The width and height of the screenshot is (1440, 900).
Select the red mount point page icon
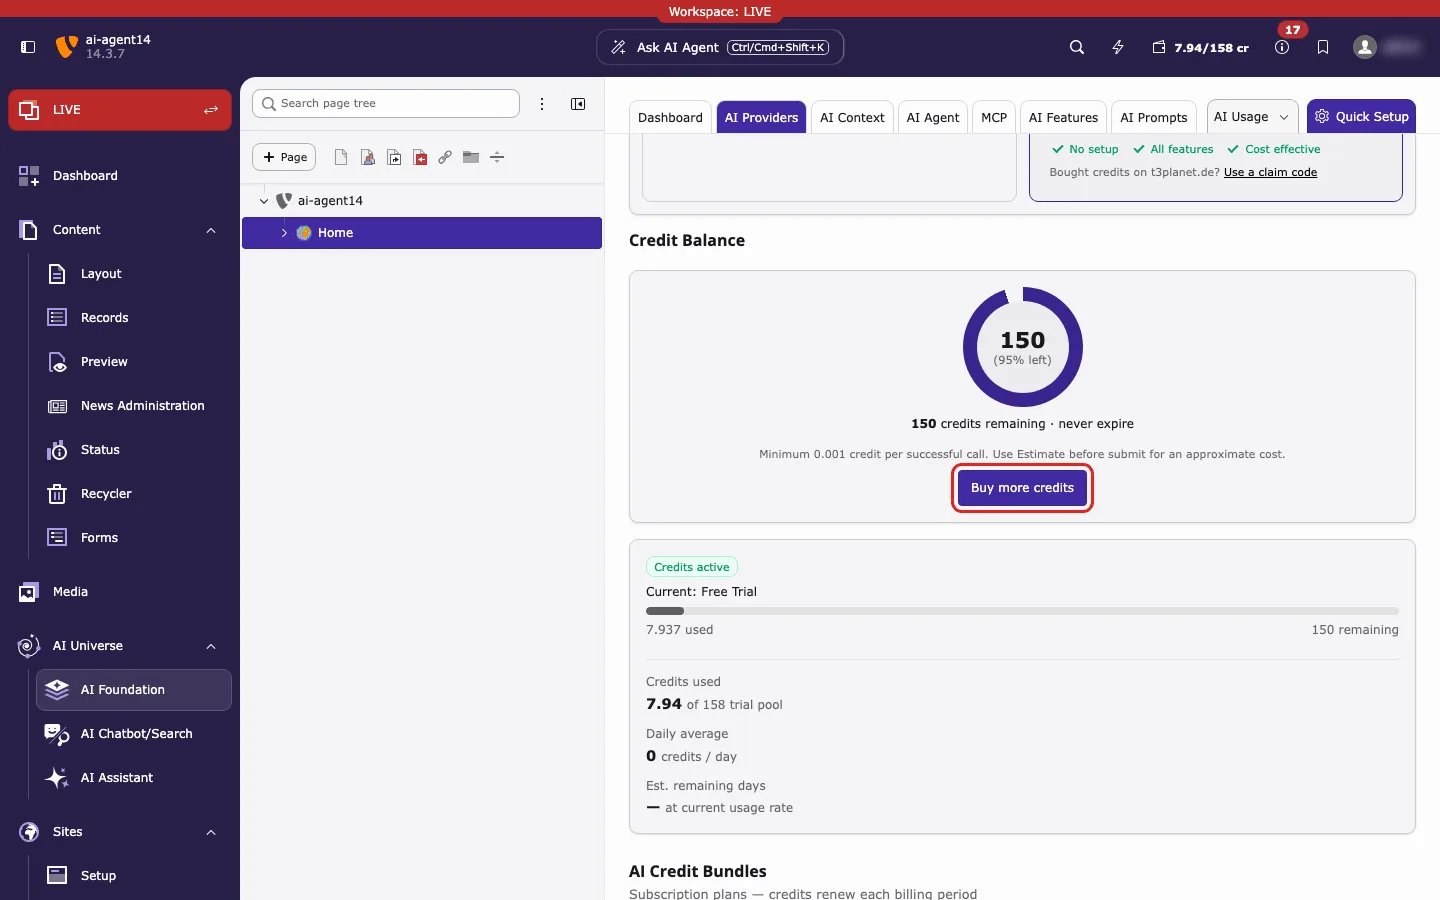[x=420, y=157]
